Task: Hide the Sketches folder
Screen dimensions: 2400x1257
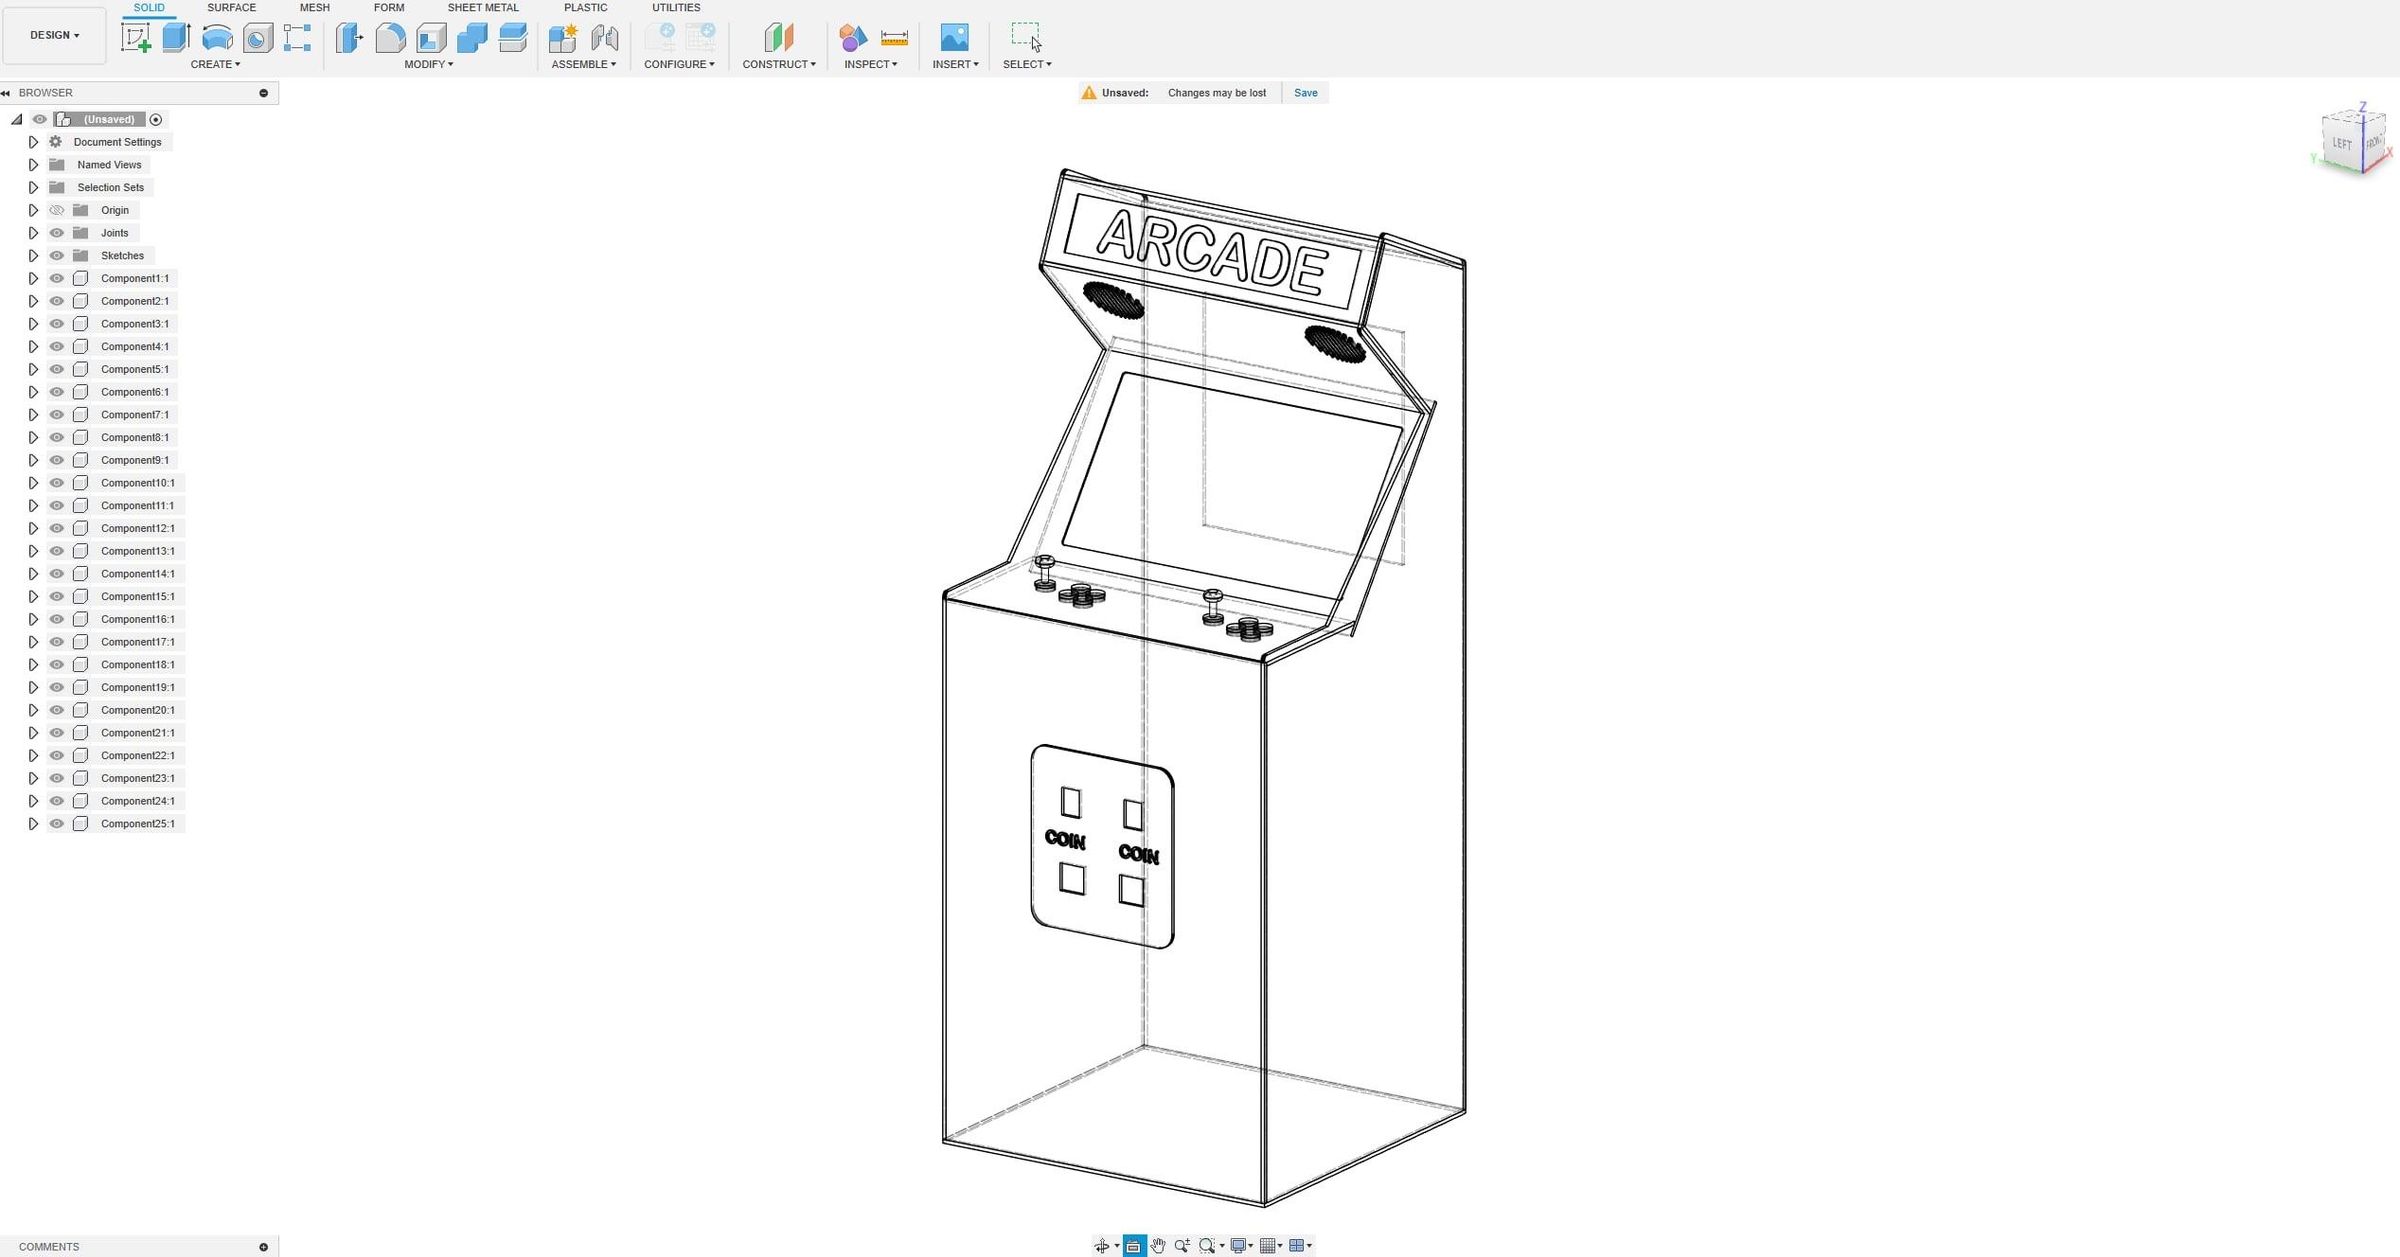Action: 57,255
